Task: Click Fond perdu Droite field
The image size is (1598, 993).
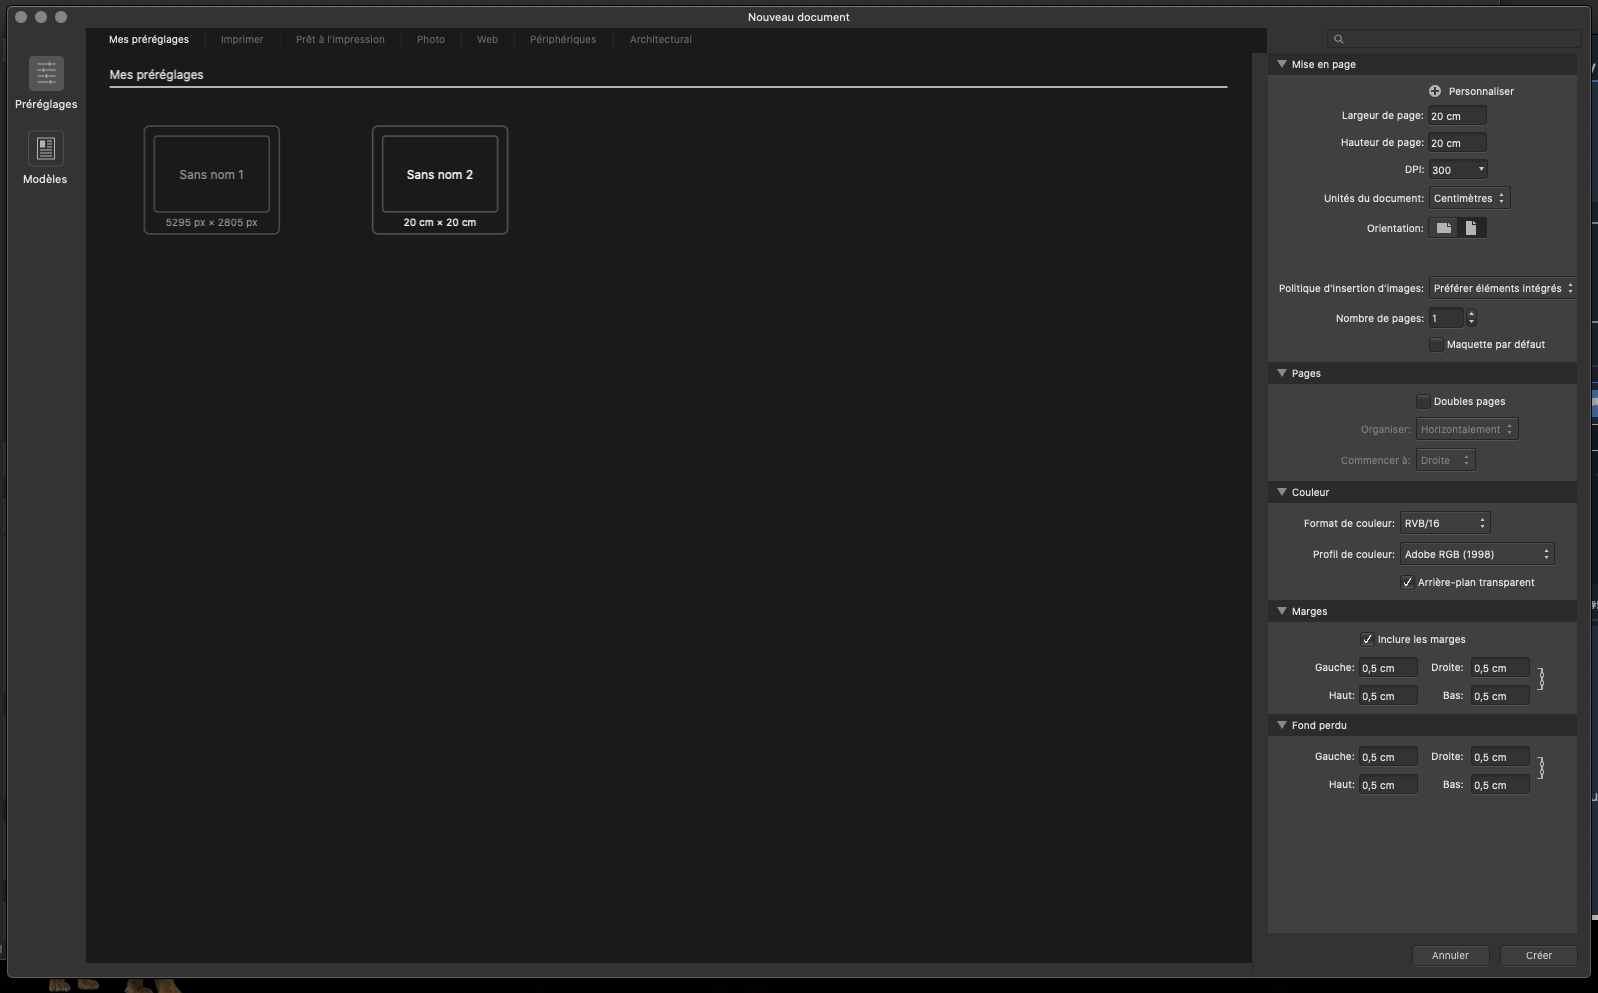Action: 1500,757
